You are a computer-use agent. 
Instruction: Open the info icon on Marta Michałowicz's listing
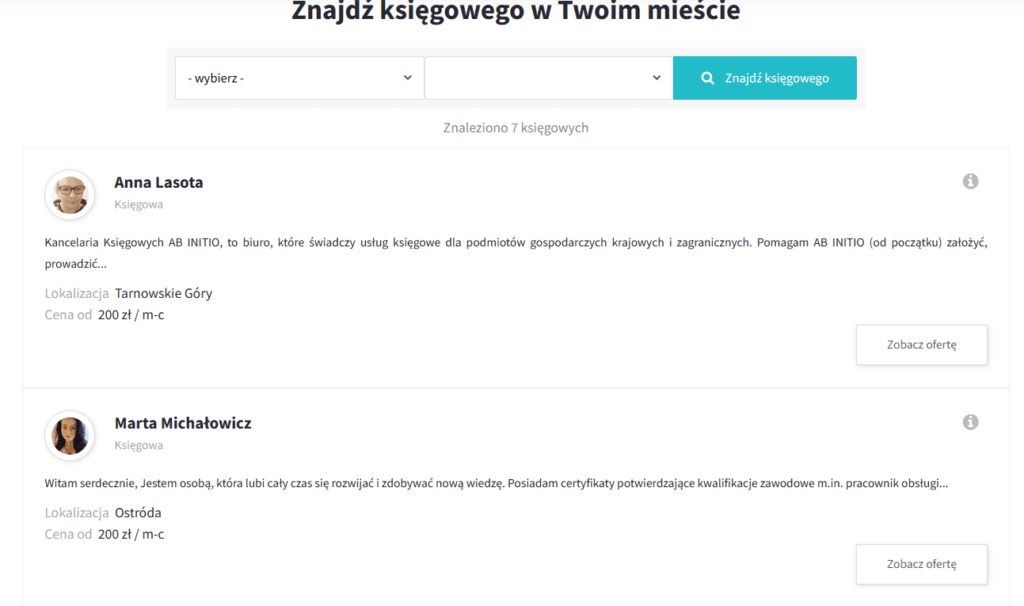pyautogui.click(x=971, y=422)
